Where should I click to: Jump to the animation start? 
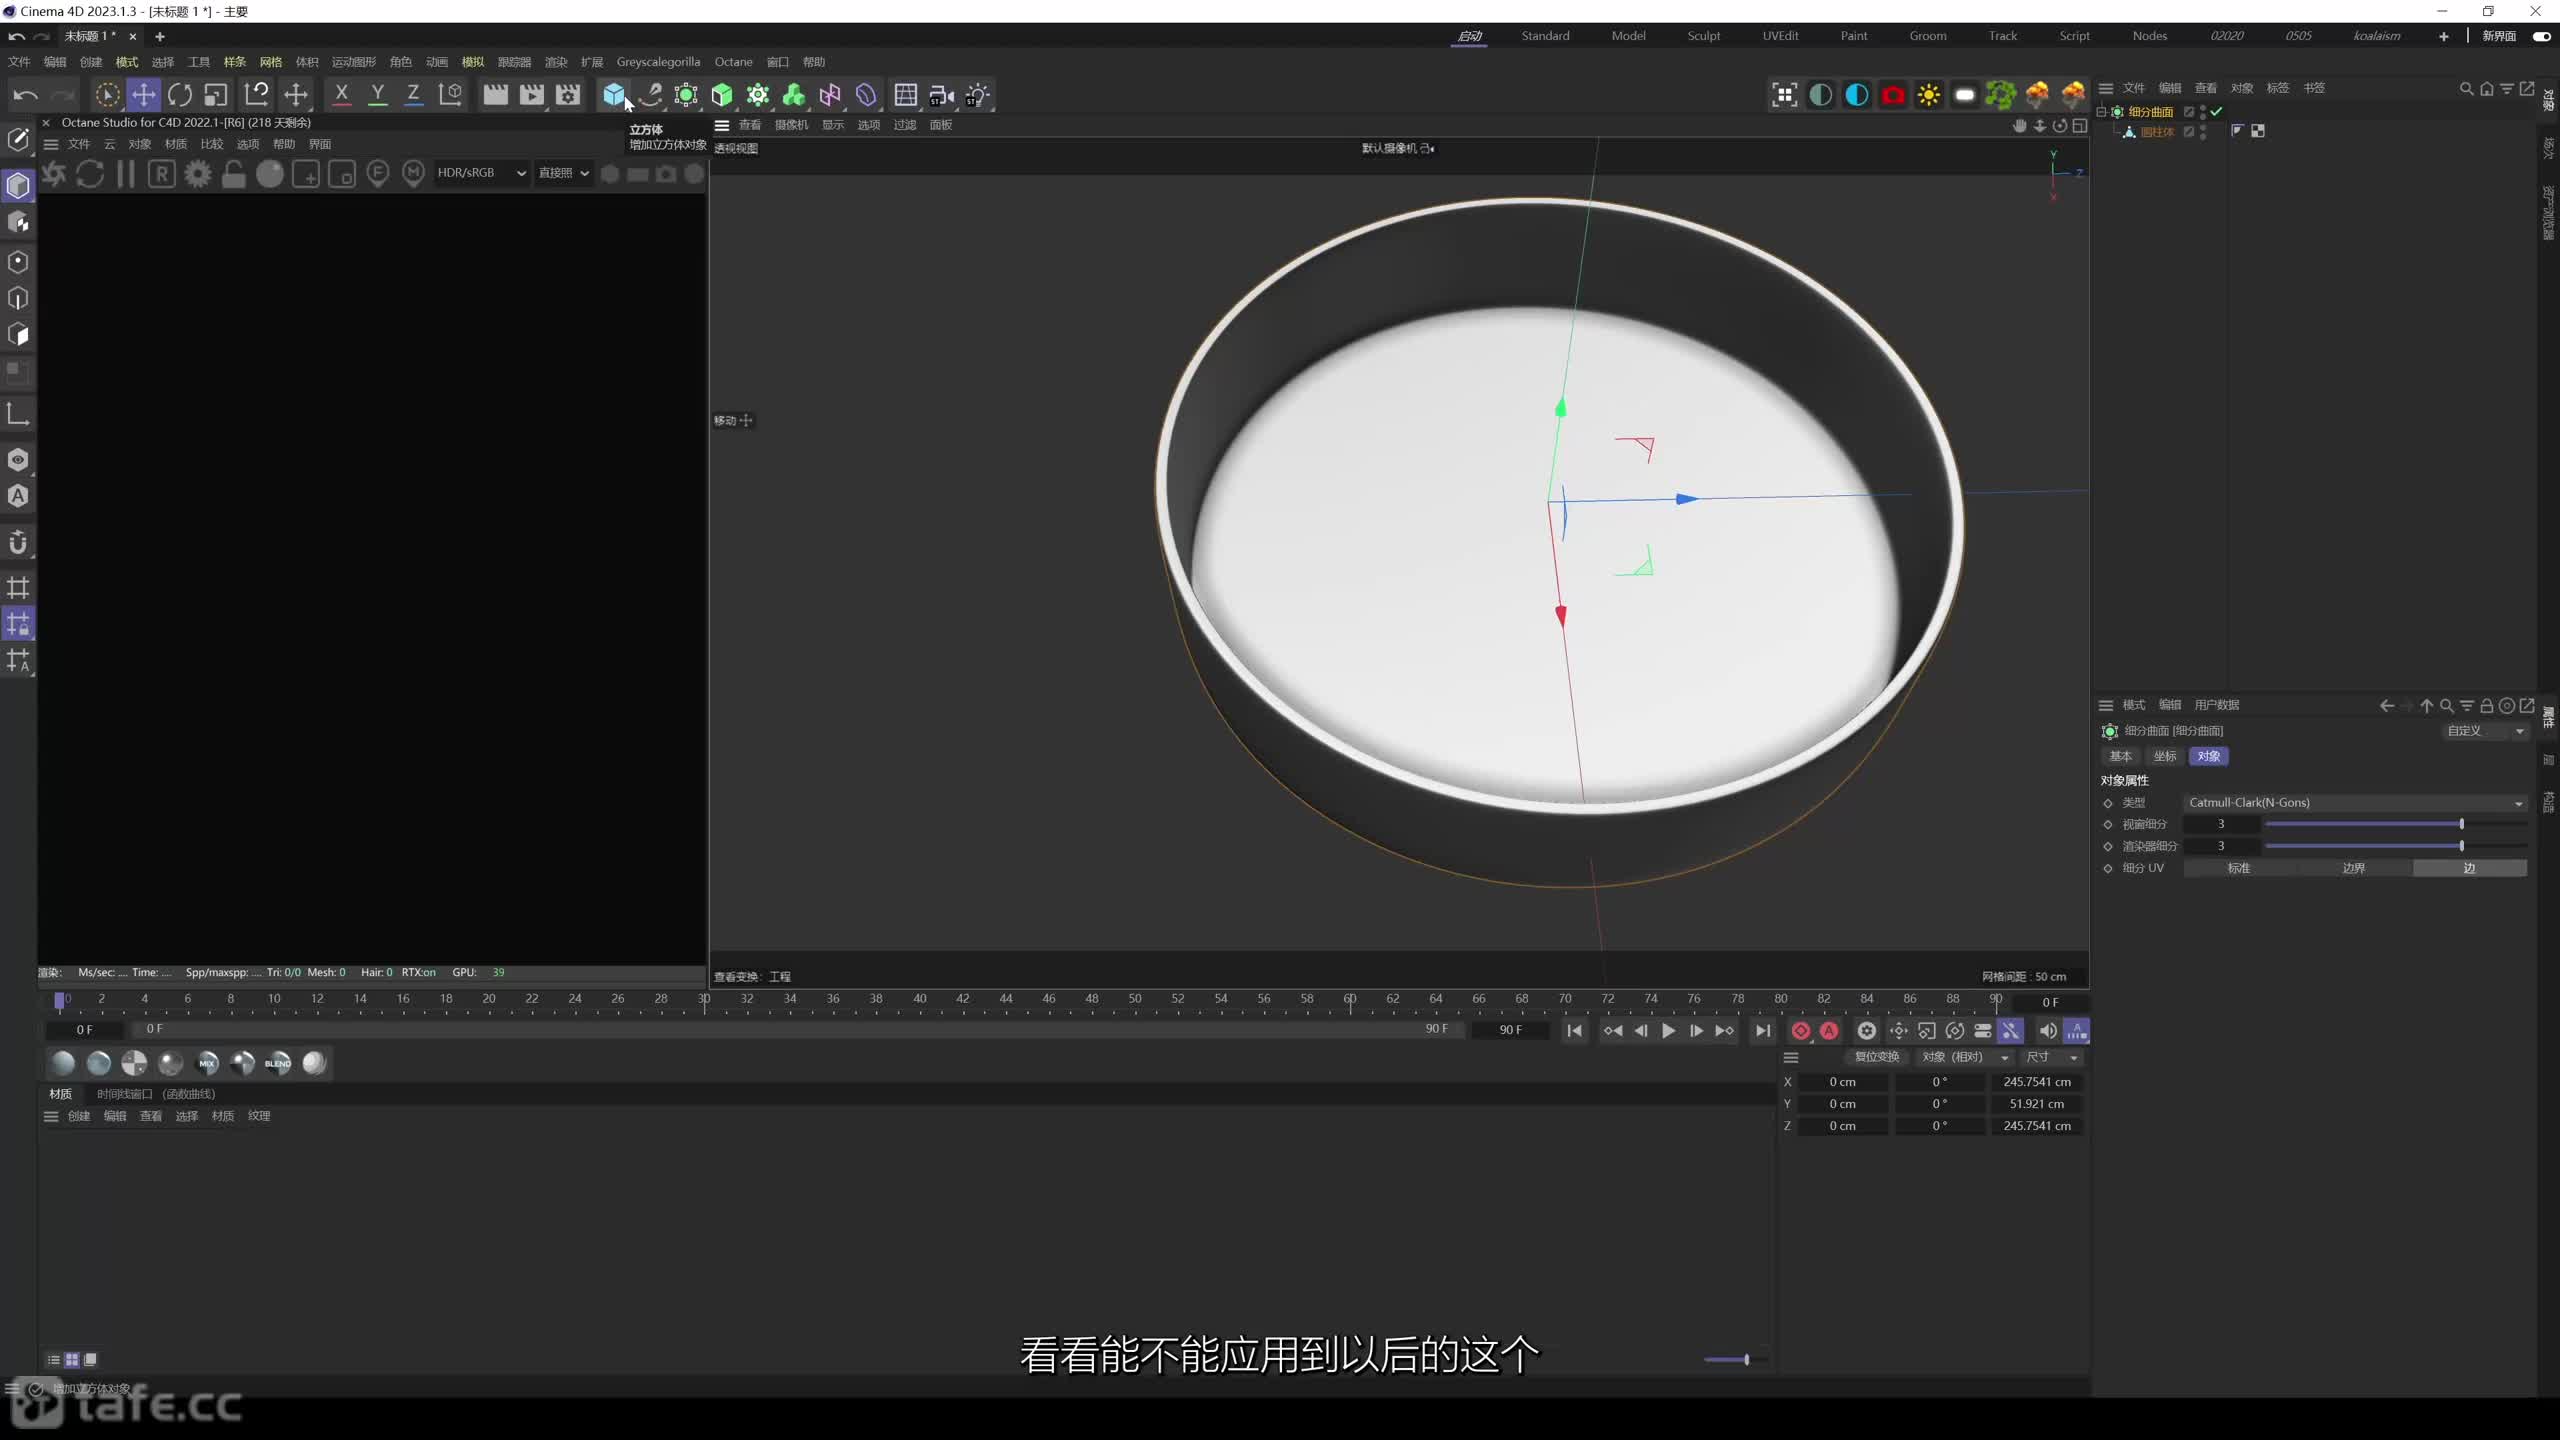click(x=1574, y=1030)
